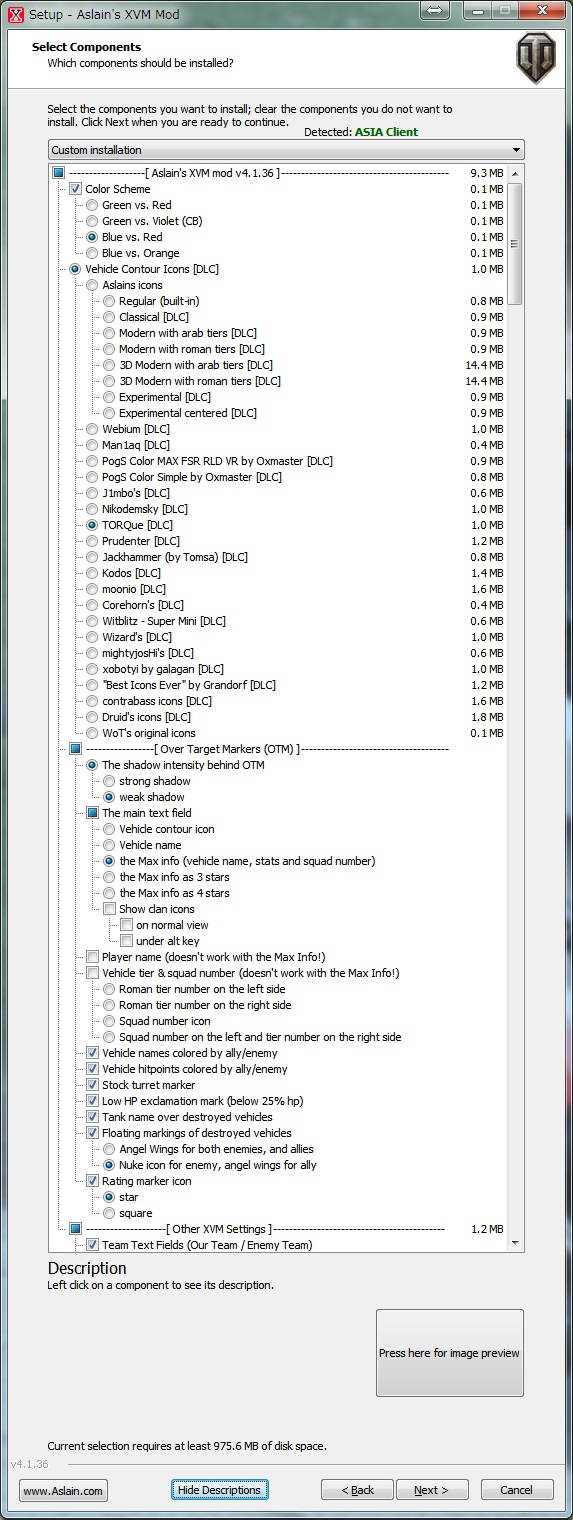Enable clan icons under alt key
573x1520 pixels.
point(126,941)
